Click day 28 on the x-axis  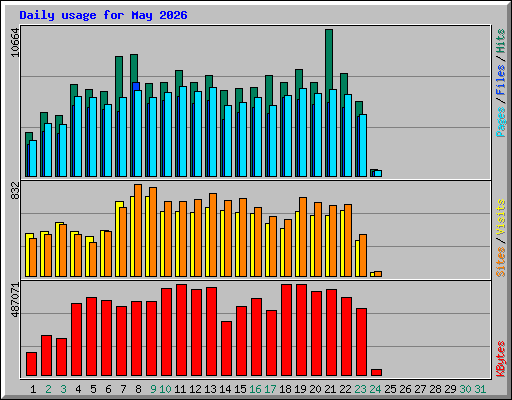[x=435, y=389]
